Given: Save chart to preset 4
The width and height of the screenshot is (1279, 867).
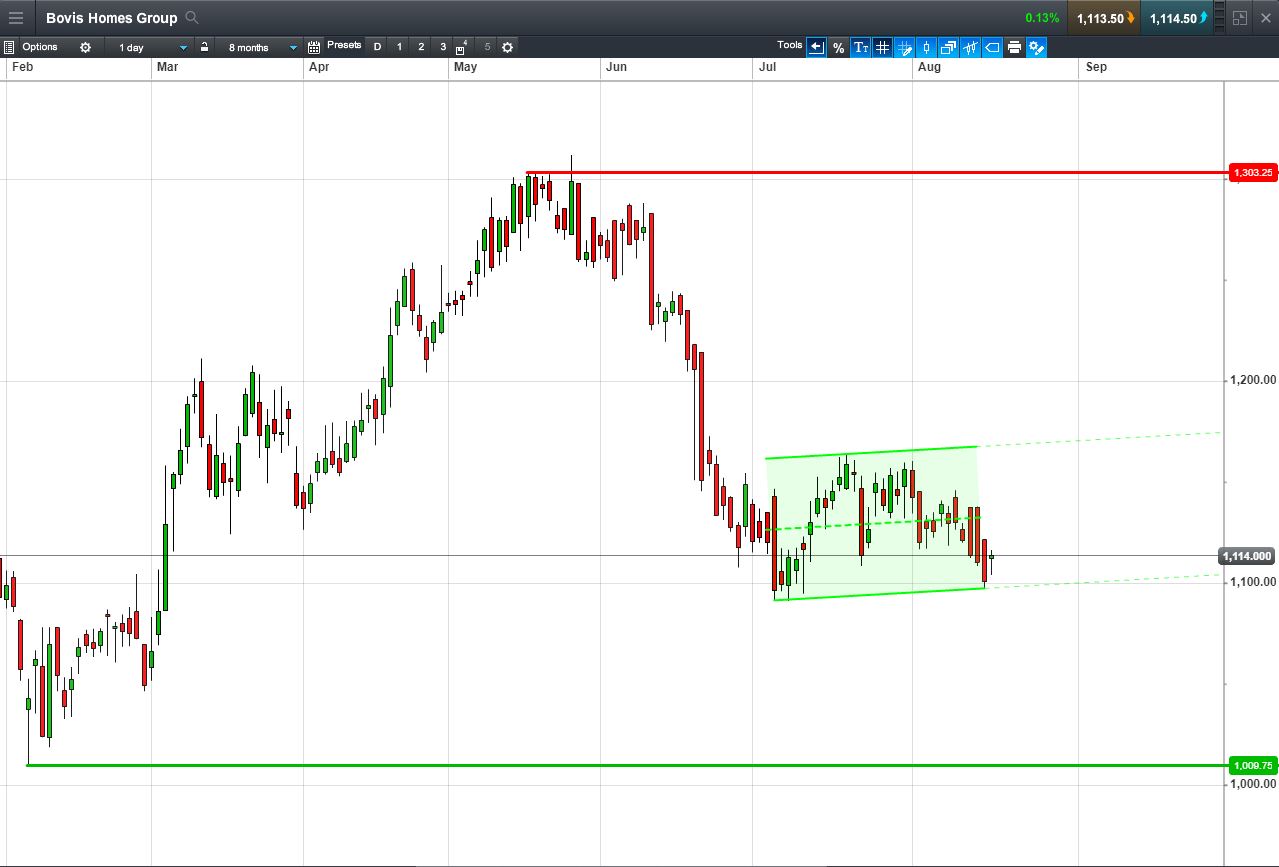Looking at the screenshot, I should (462, 47).
